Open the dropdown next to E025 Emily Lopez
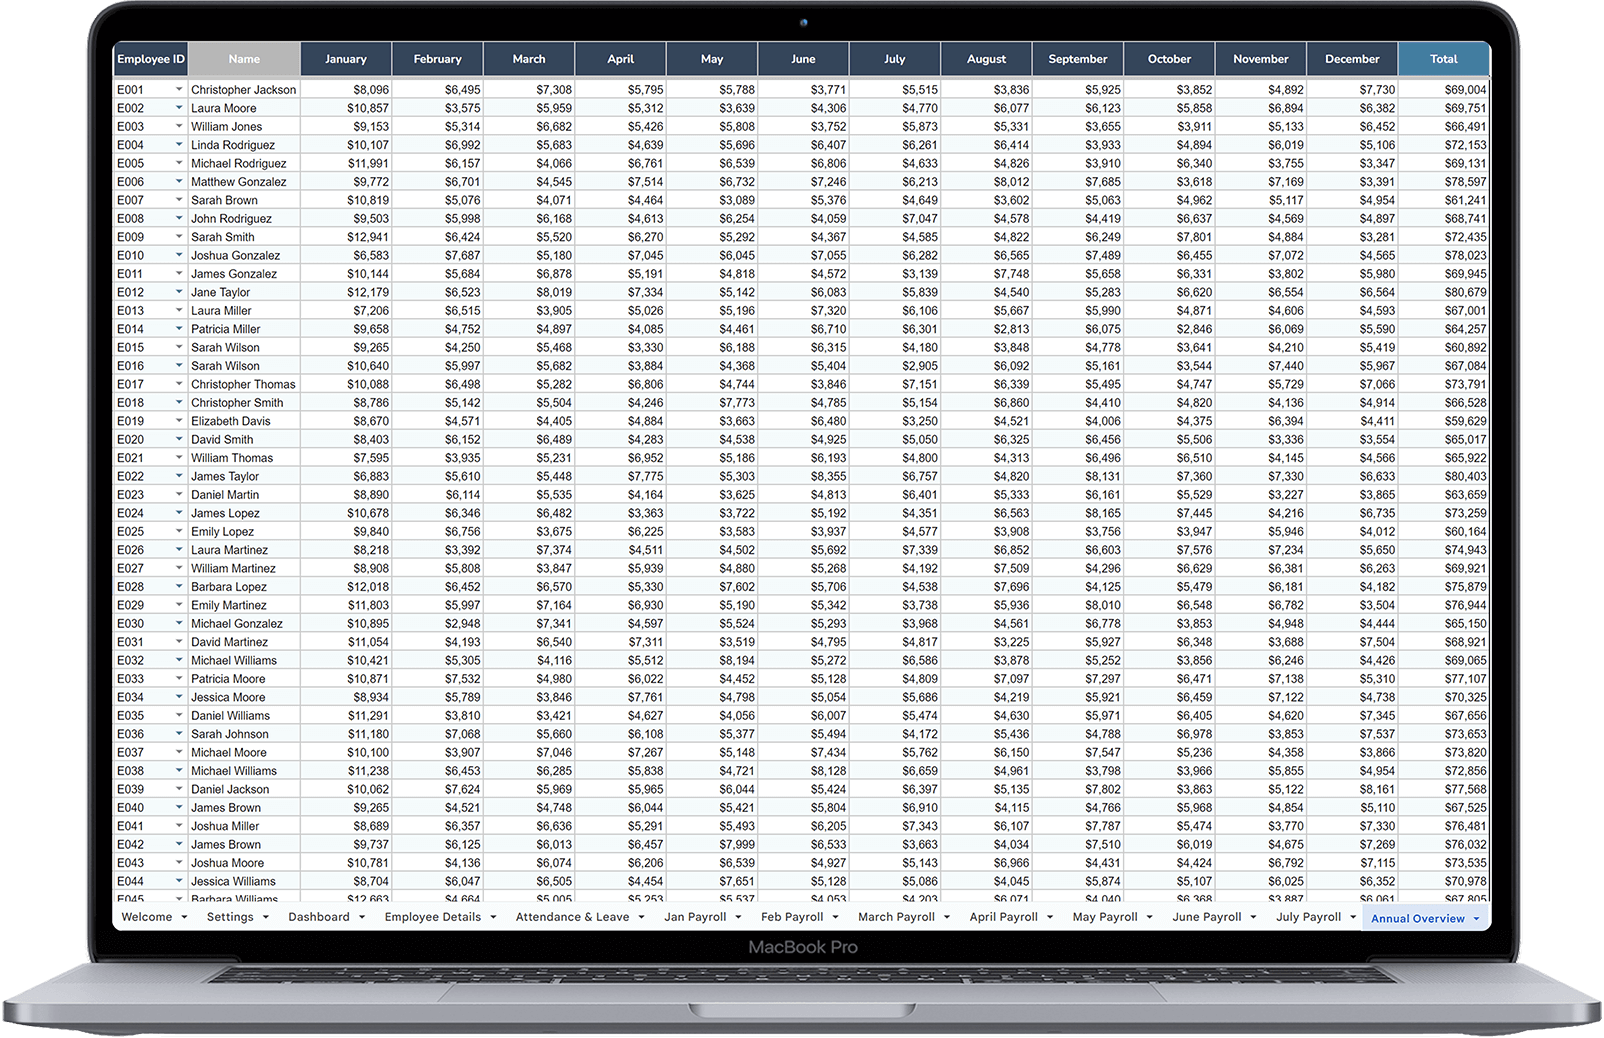The image size is (1604, 1038). (x=178, y=531)
